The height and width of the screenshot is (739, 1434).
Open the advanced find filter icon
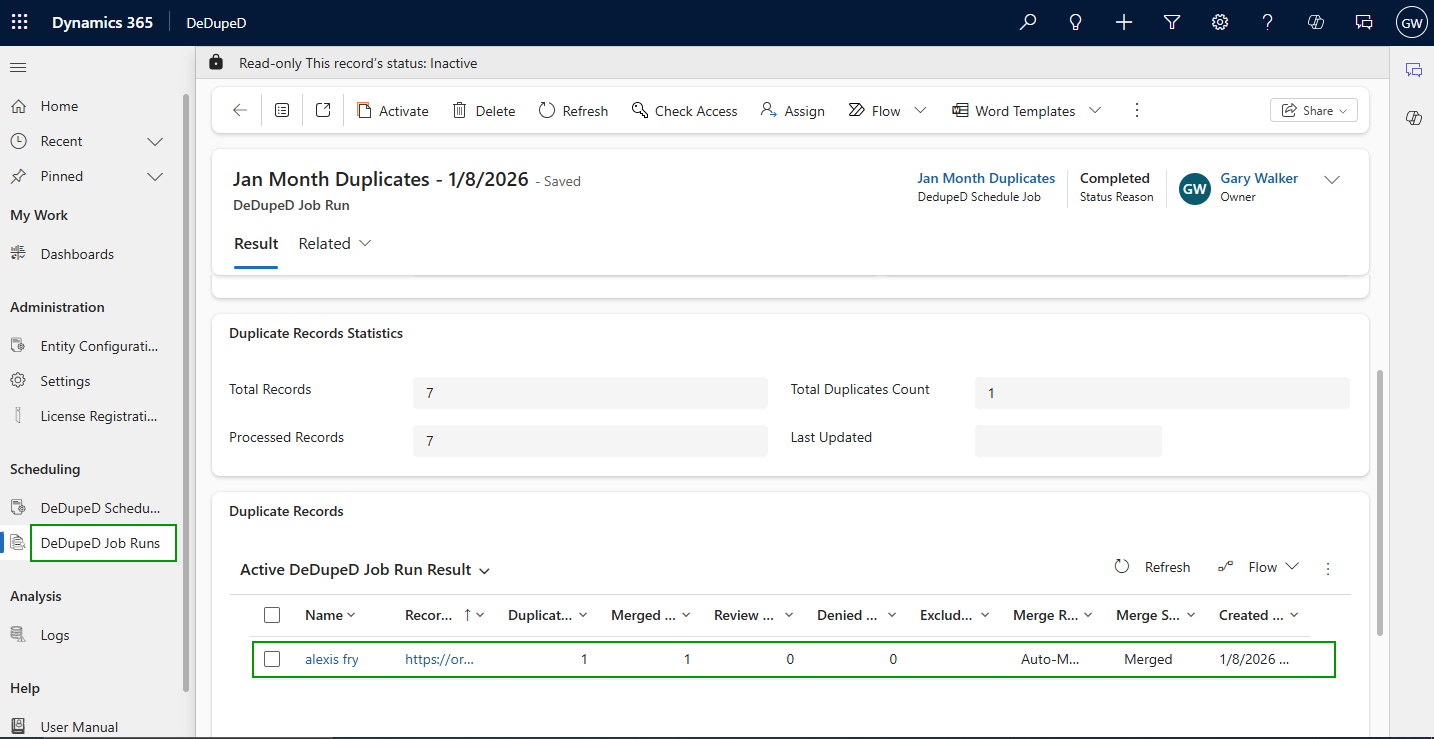pos(1172,22)
